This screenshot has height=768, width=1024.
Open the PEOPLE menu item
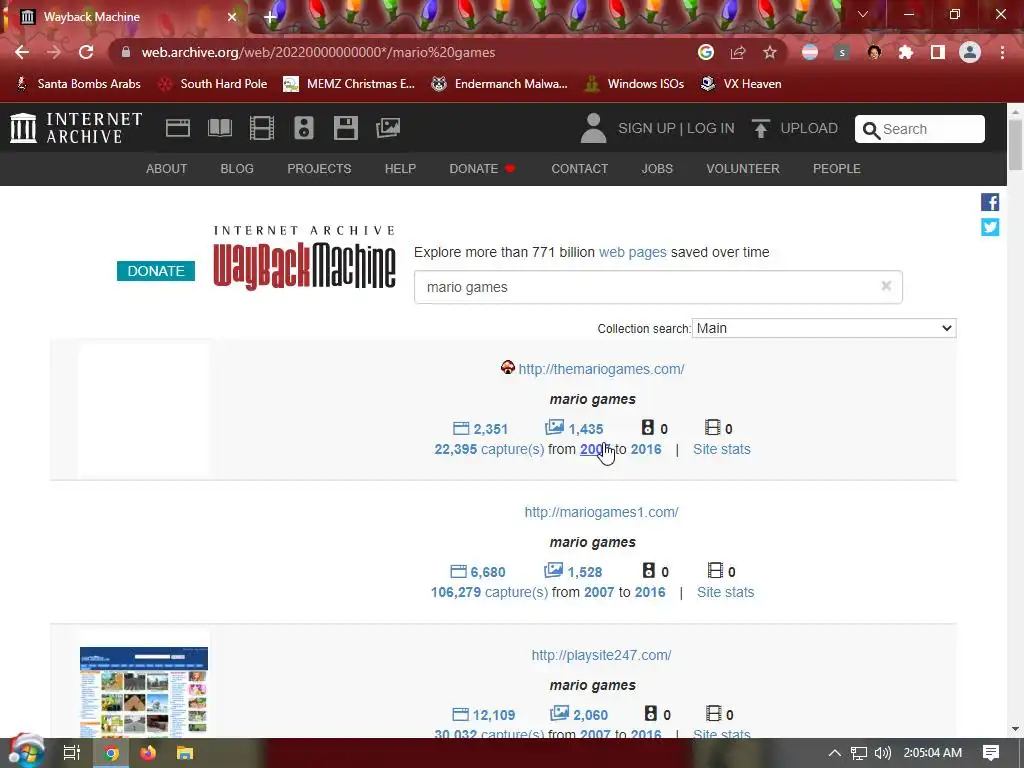(837, 168)
